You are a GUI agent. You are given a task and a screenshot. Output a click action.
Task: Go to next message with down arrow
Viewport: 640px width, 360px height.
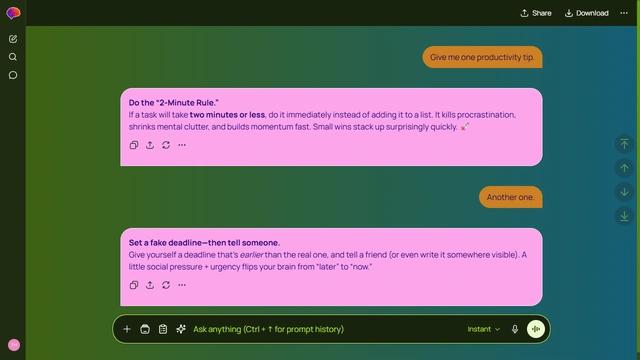(624, 192)
